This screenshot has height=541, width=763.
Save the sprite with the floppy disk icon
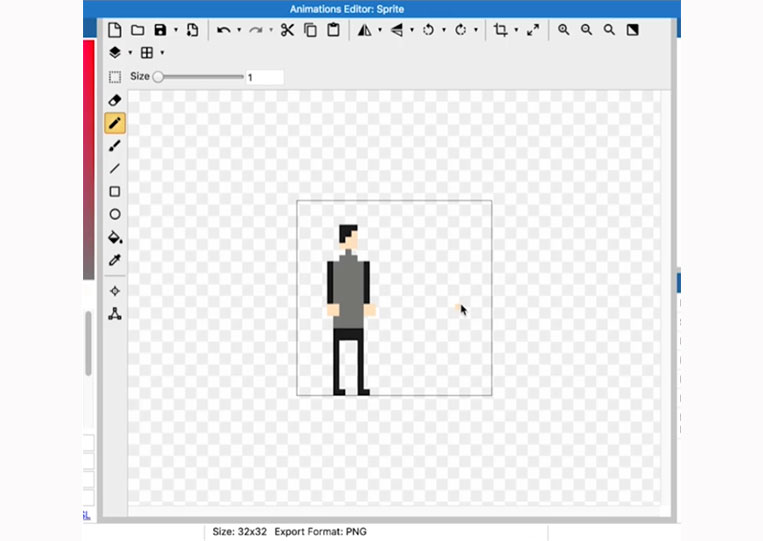point(160,30)
